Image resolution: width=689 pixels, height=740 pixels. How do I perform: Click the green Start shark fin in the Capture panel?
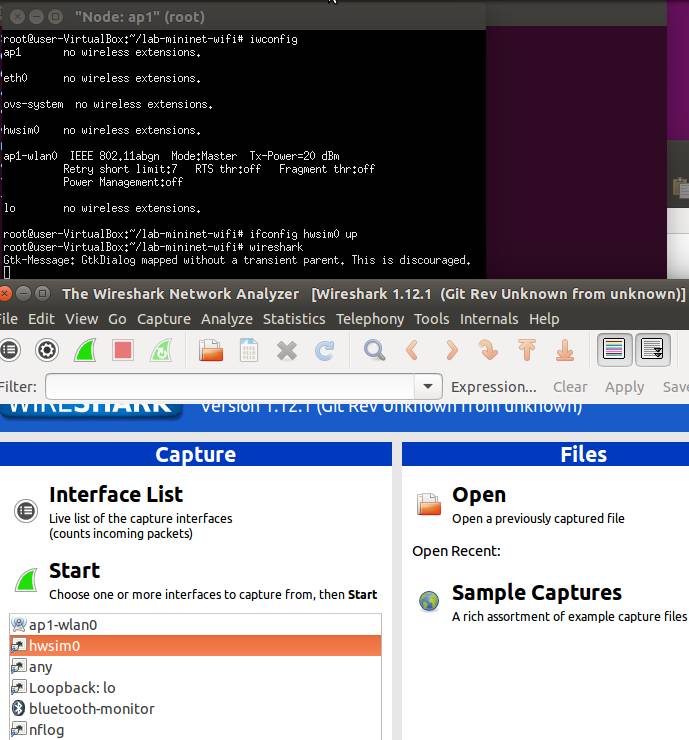26,580
